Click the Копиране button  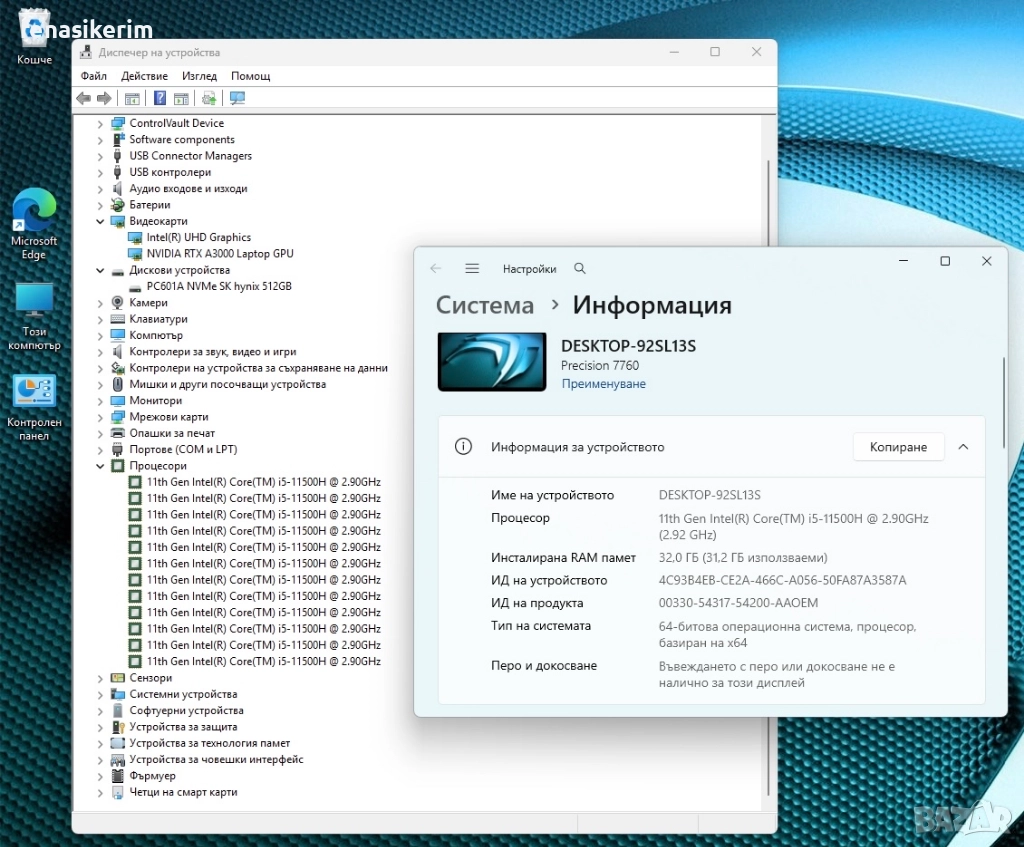point(898,447)
